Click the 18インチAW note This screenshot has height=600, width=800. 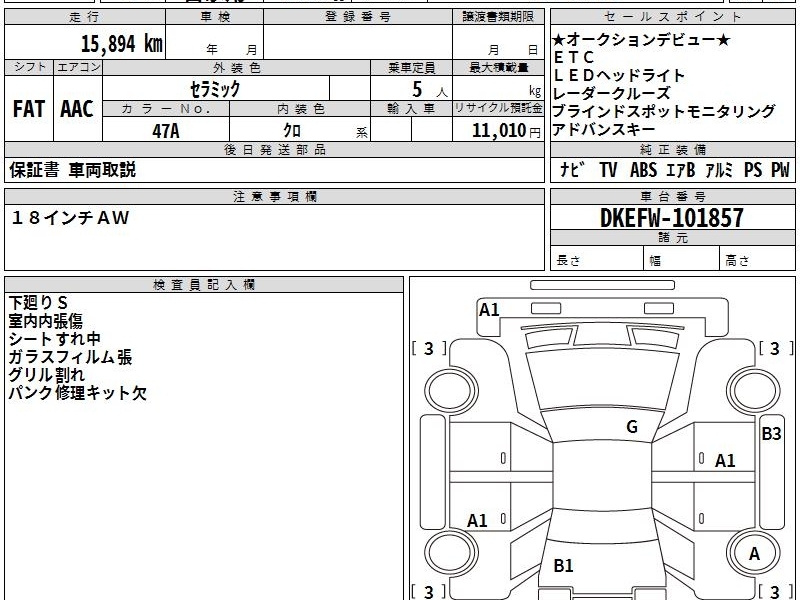[70, 218]
